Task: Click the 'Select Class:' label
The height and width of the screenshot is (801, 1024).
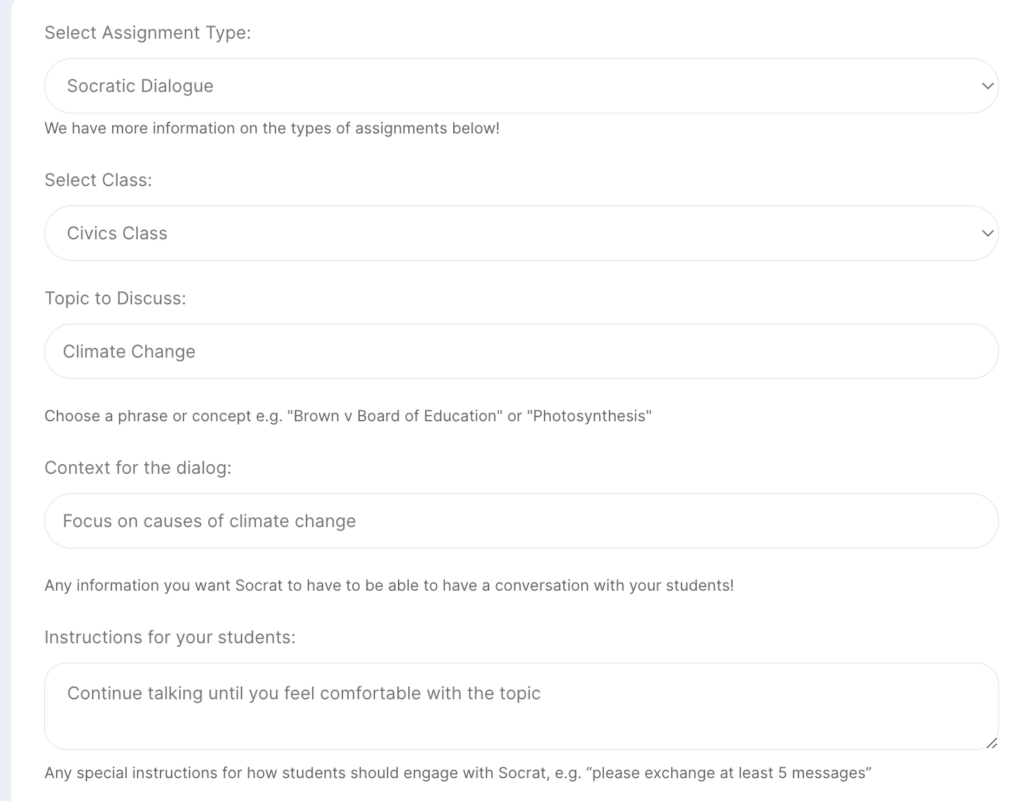Action: (x=98, y=180)
